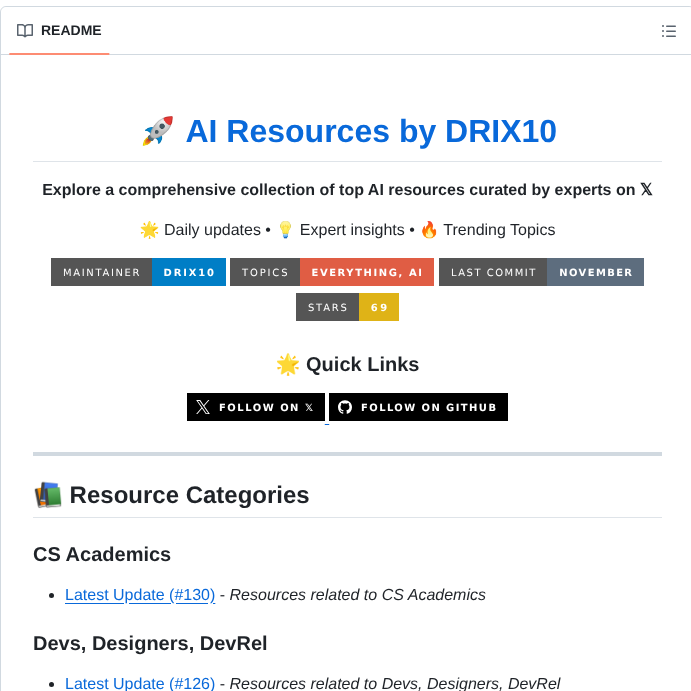Click the CS Academics heading
The height and width of the screenshot is (691, 691).
(102, 554)
